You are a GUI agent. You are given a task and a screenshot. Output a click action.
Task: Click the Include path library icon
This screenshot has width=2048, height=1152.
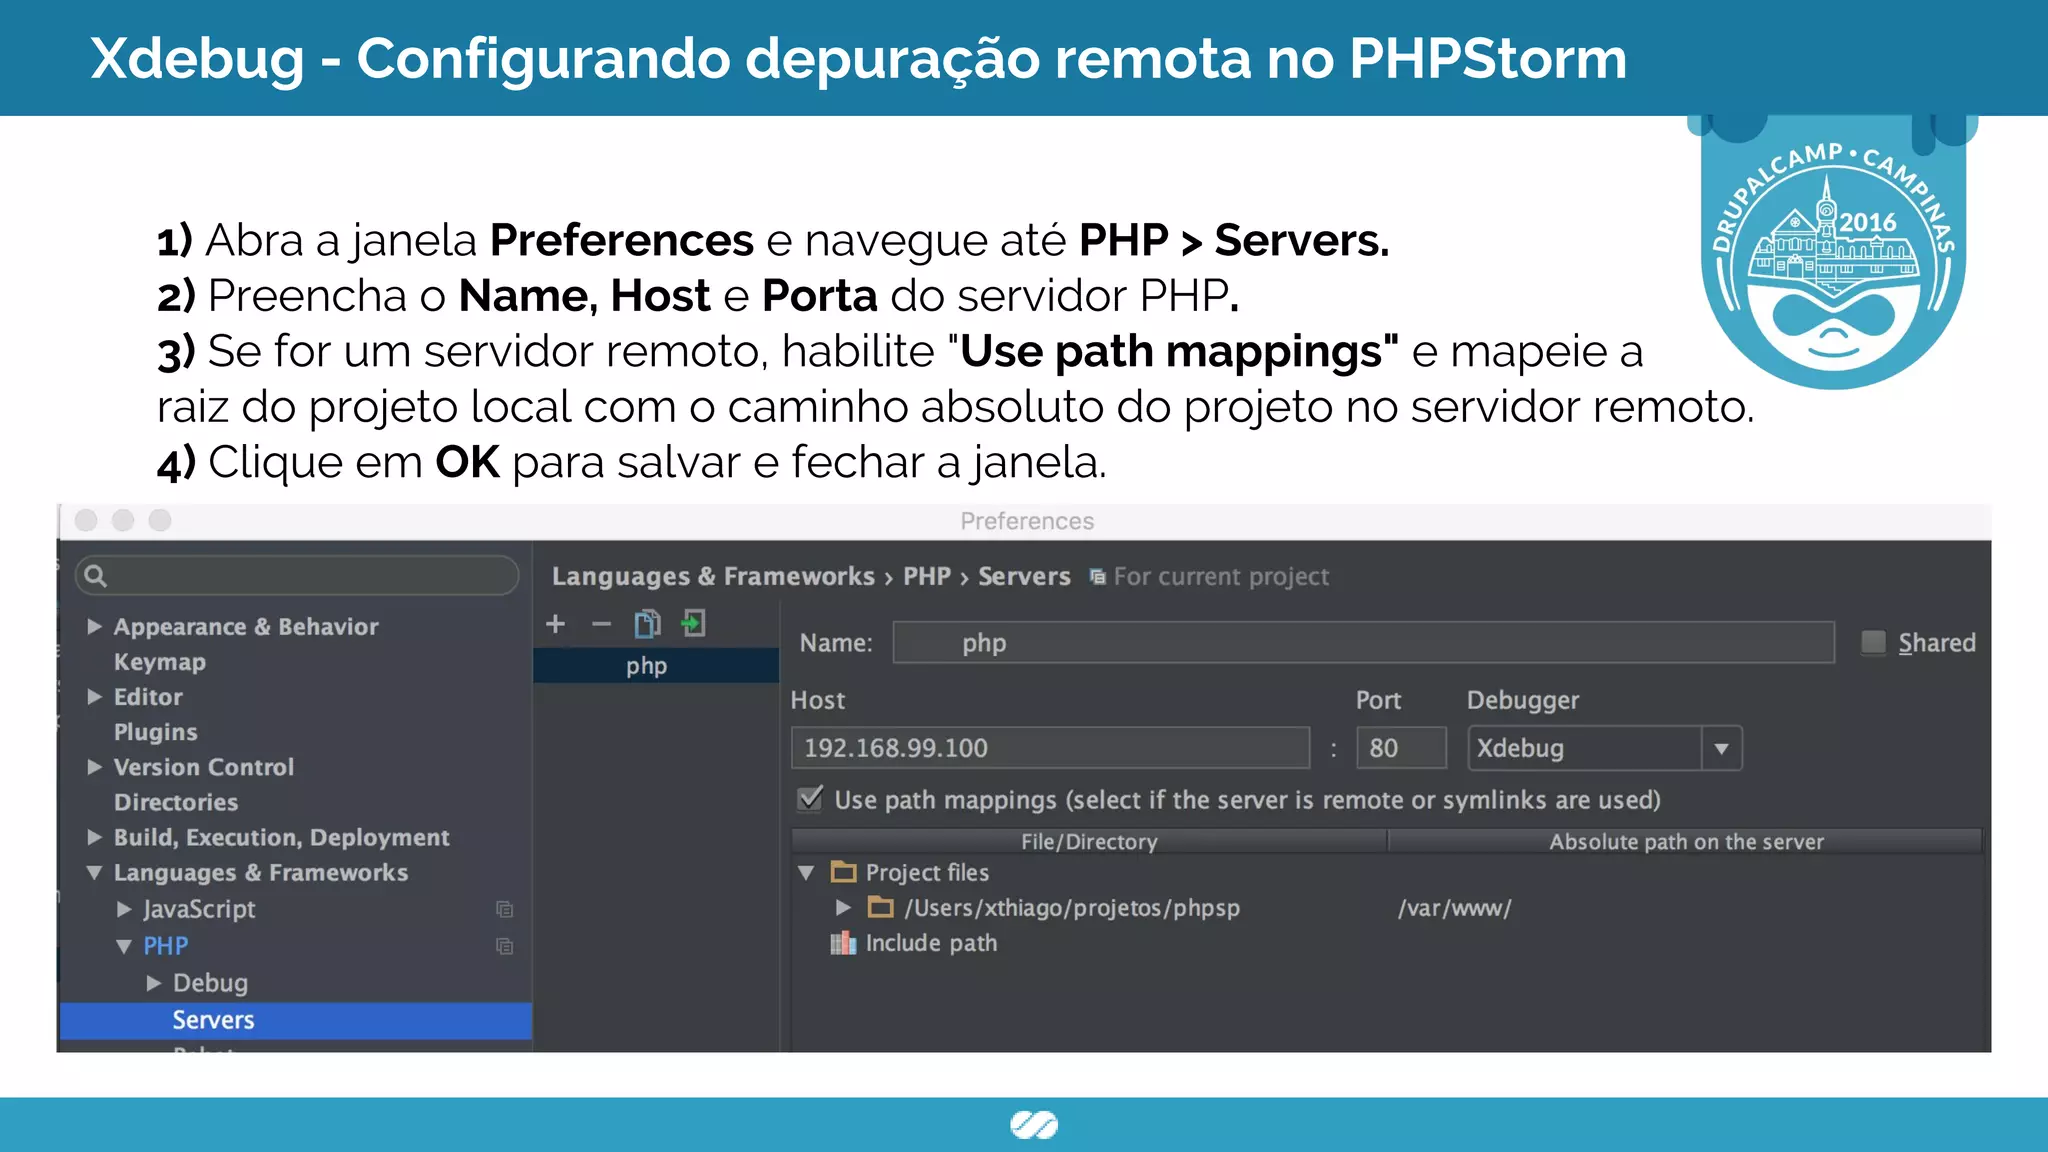844,943
